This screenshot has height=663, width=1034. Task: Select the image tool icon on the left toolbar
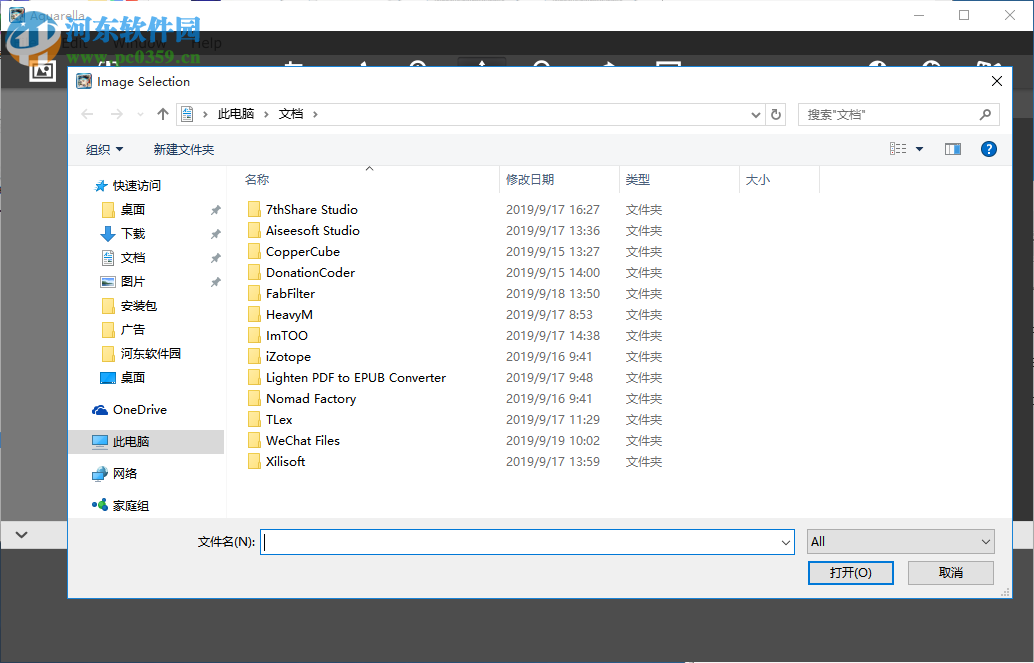coord(43,70)
